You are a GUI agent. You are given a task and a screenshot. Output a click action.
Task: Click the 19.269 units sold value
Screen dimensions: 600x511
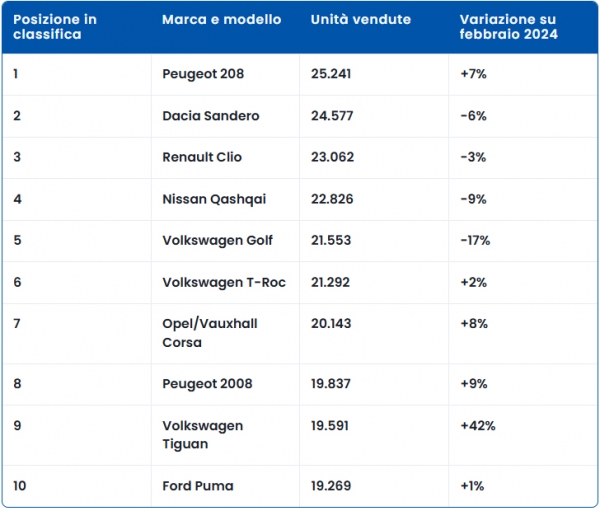point(331,486)
